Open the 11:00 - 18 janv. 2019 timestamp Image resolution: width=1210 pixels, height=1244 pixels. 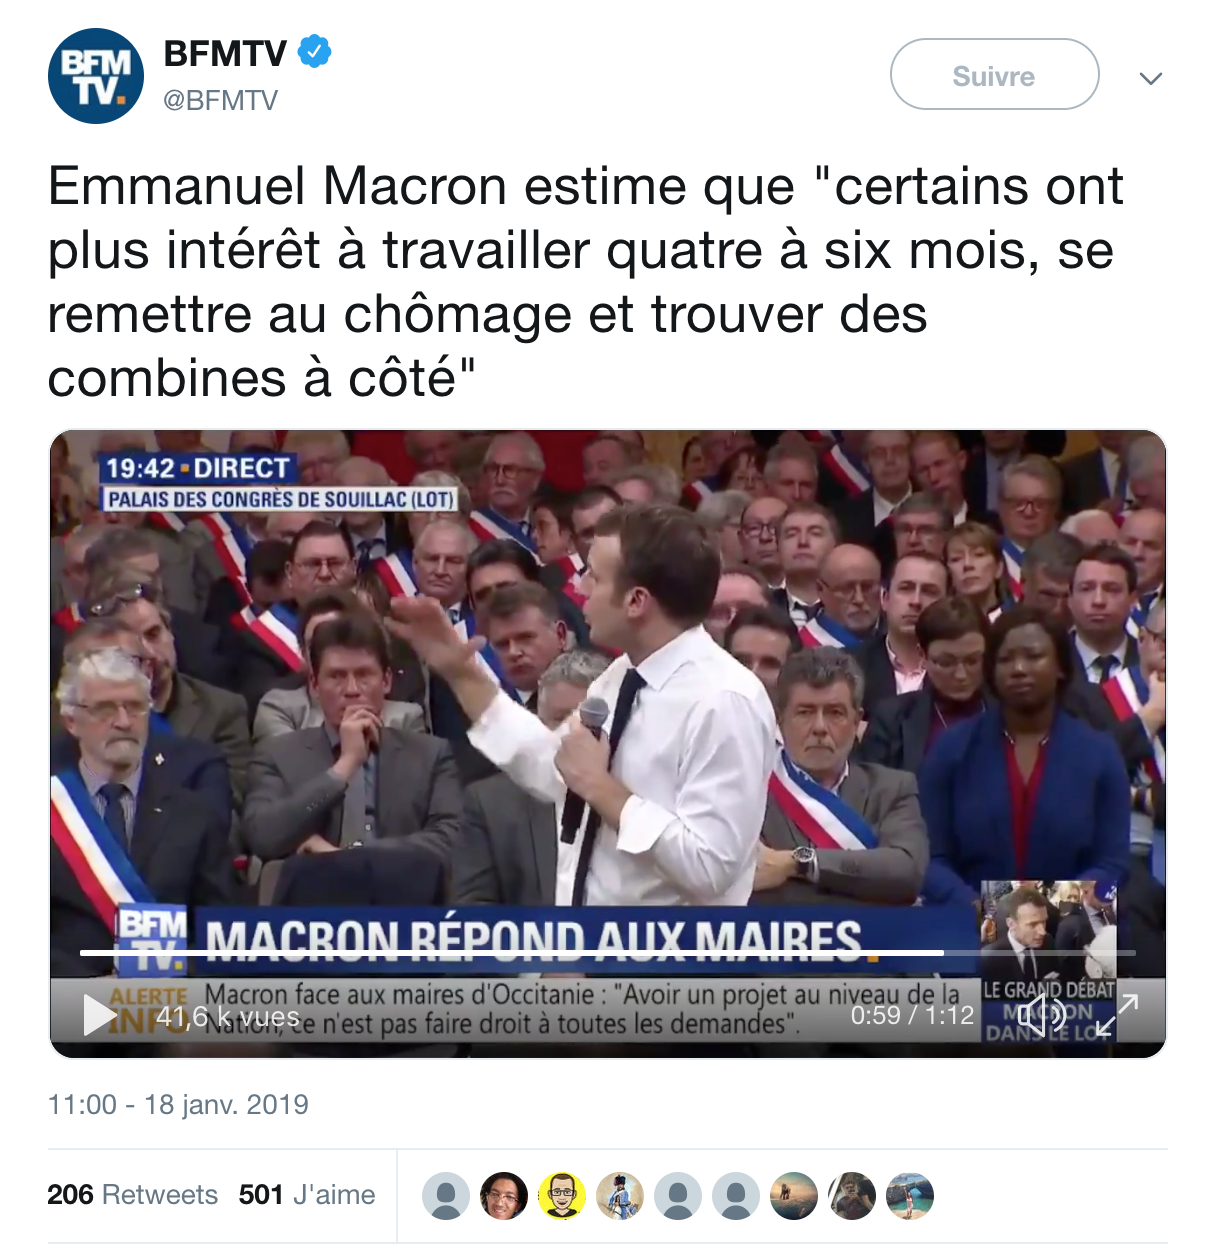coord(178,1105)
